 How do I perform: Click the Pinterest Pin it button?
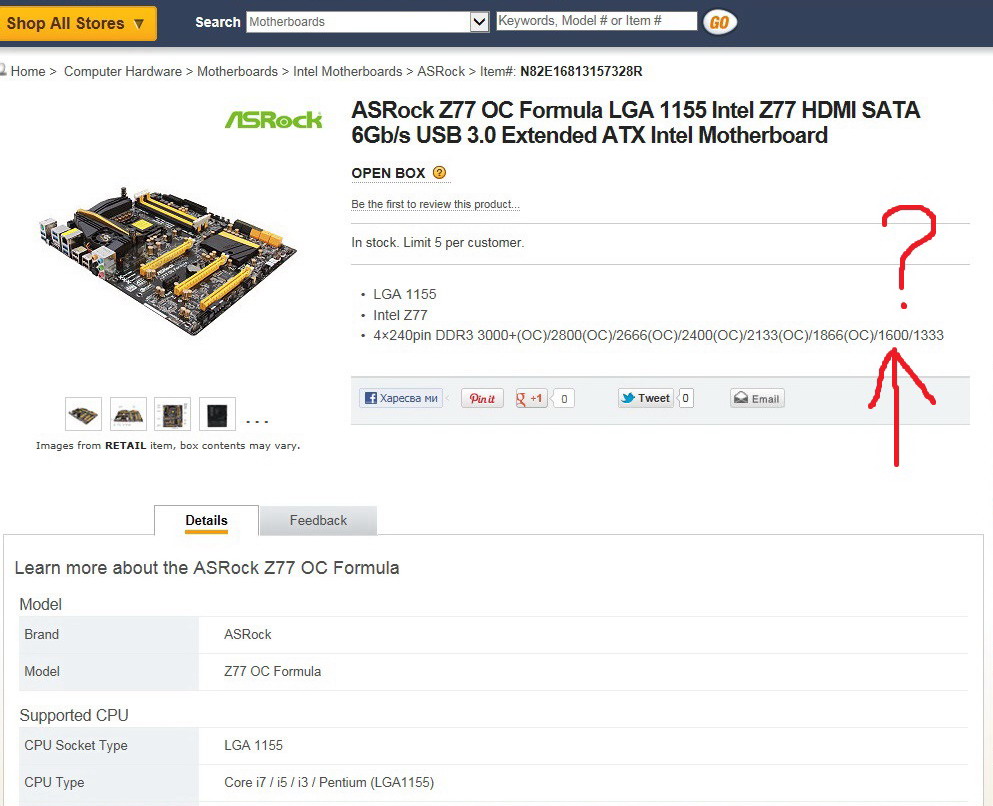click(x=482, y=398)
